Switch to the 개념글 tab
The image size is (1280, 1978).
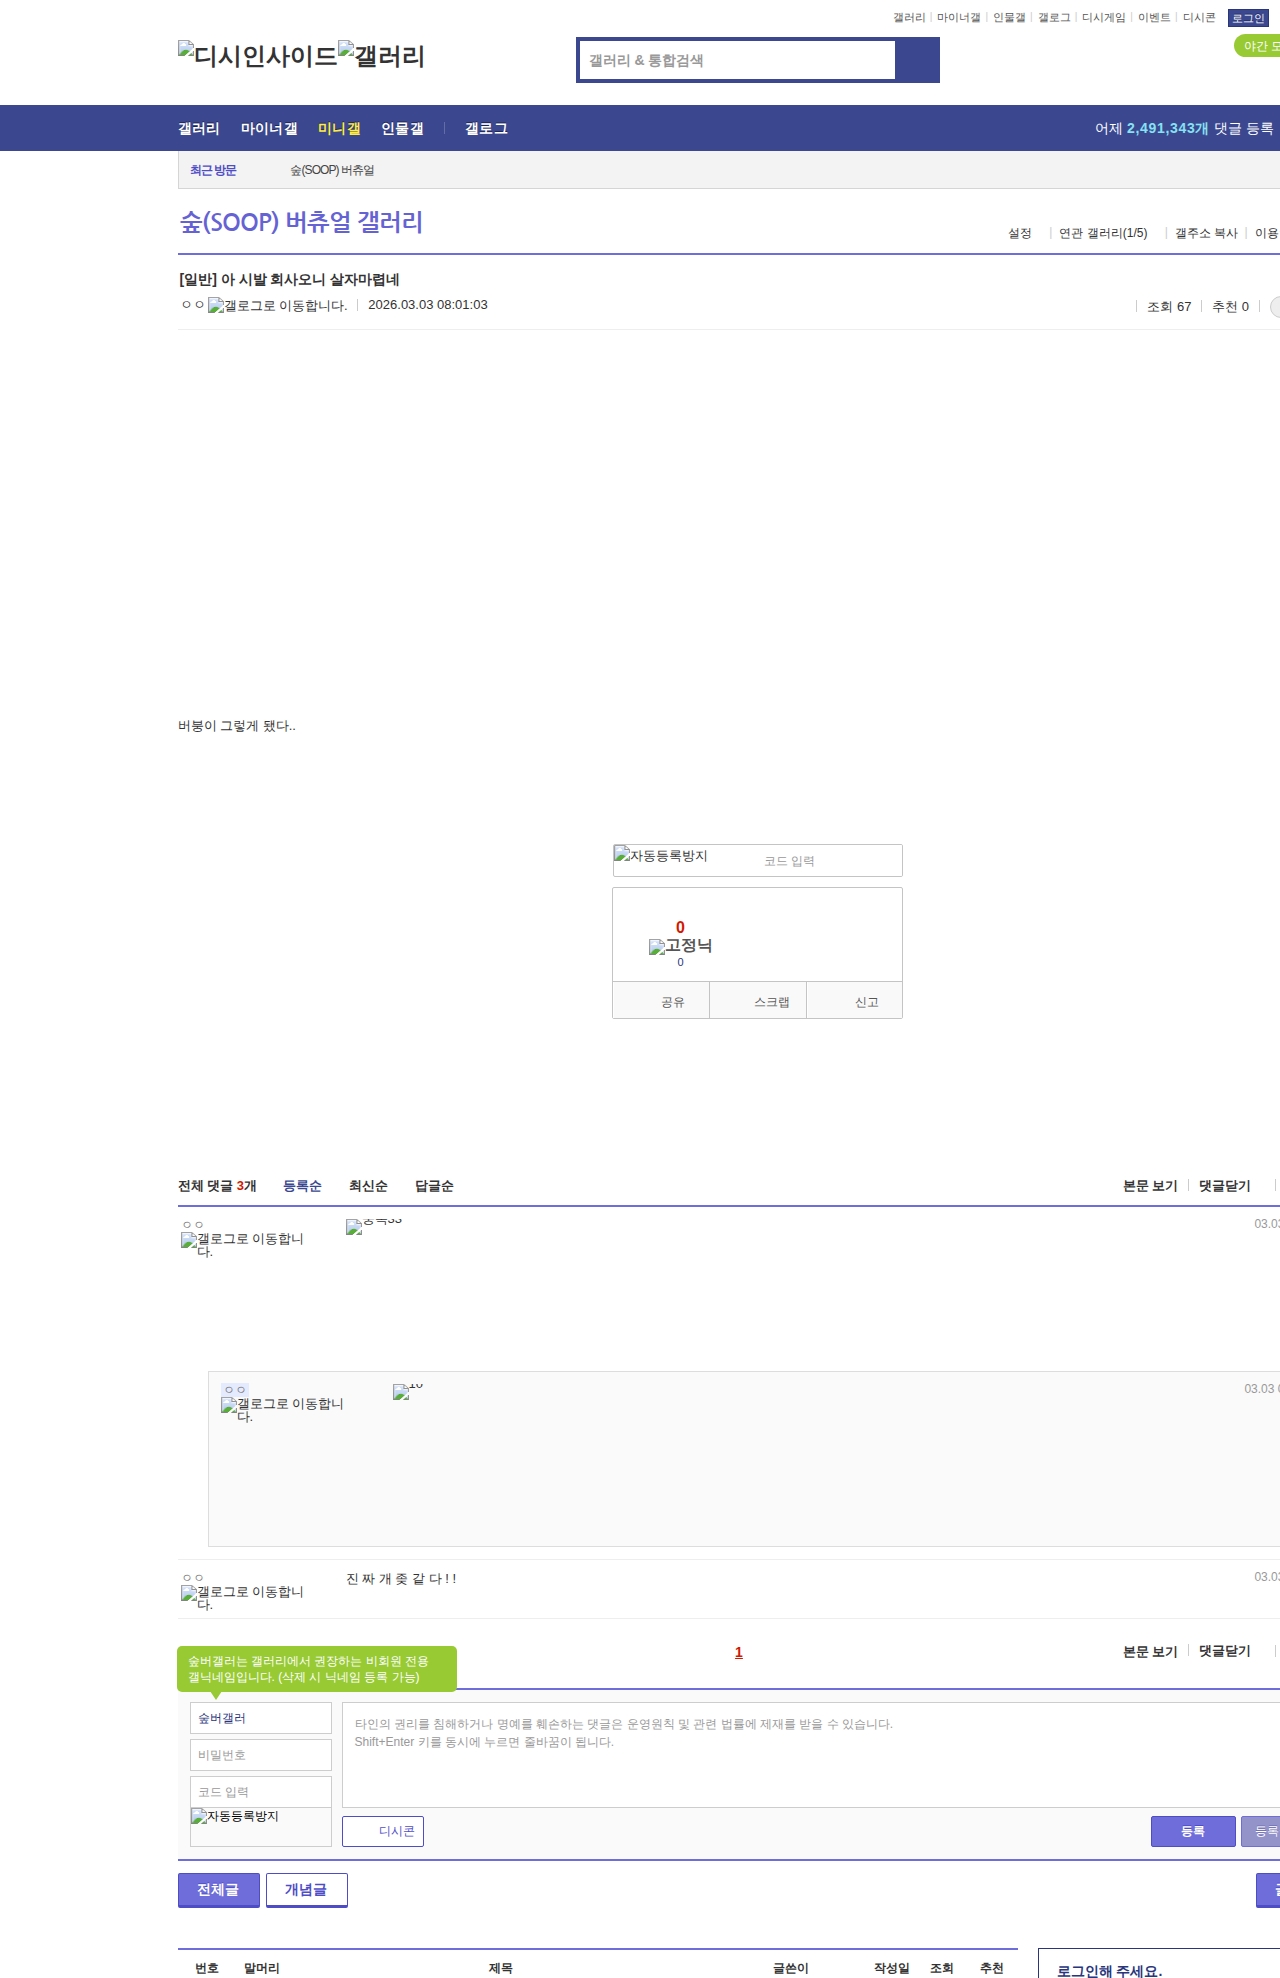(306, 1890)
